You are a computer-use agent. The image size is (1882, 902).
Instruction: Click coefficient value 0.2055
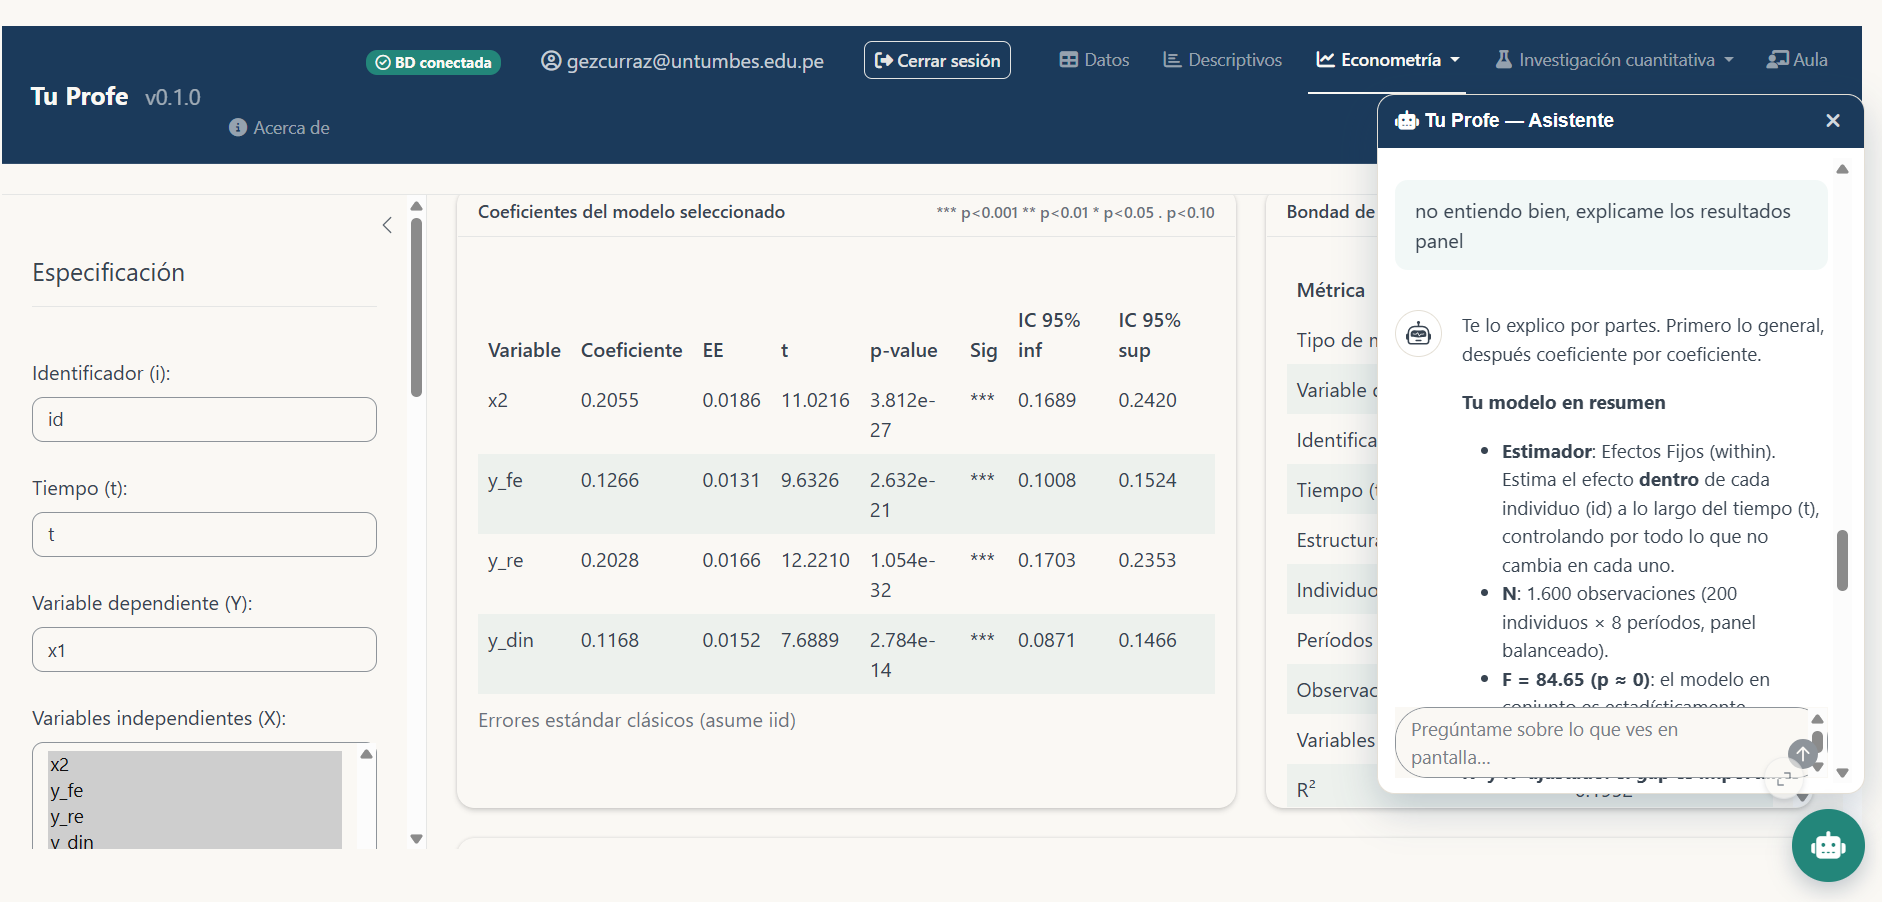pyautogui.click(x=609, y=401)
